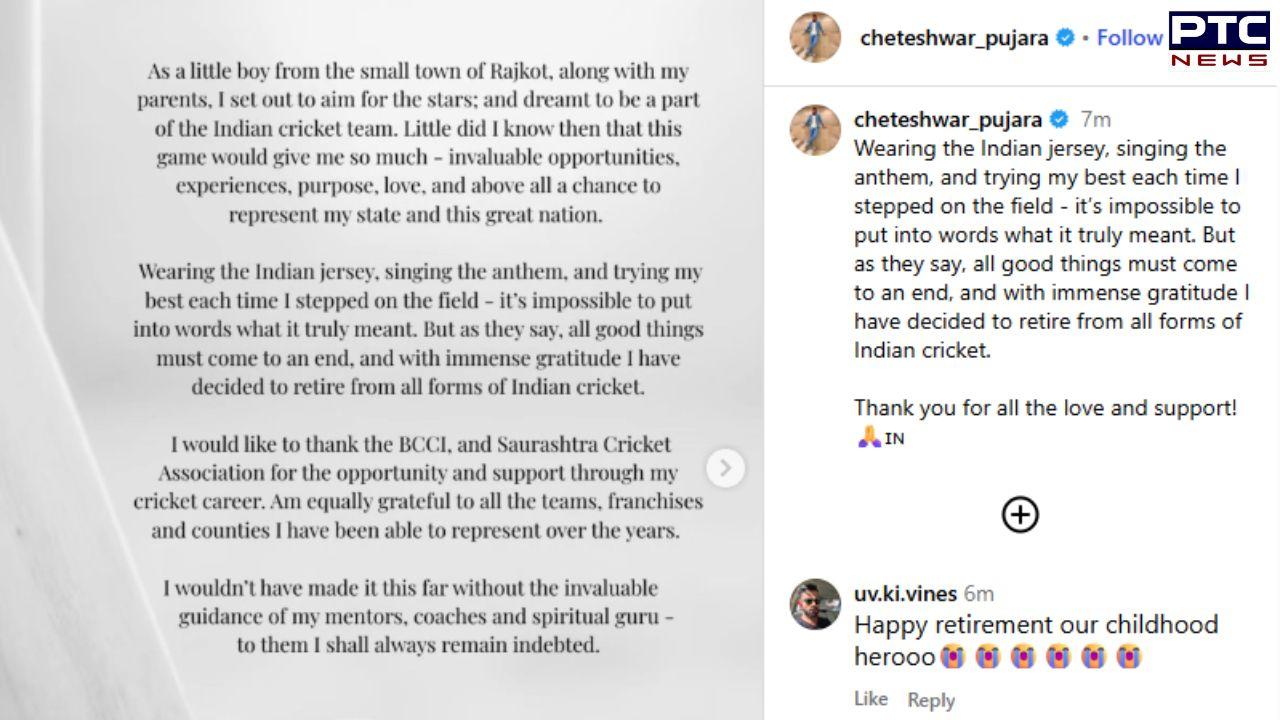The width and height of the screenshot is (1280, 720).
Task: Click folded hands emoji in caption
Action: [868, 437]
